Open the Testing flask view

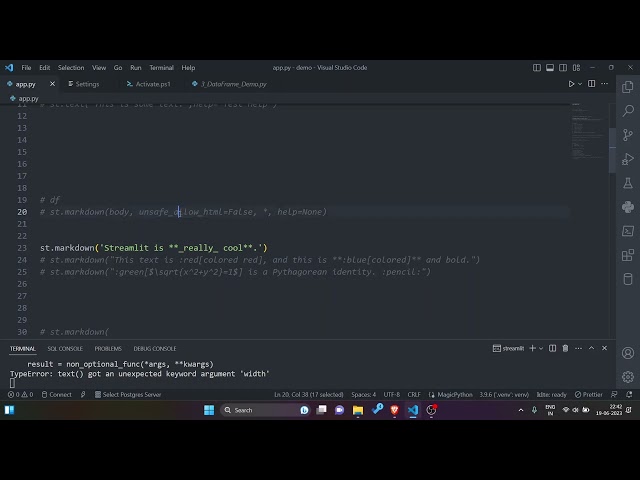click(628, 183)
